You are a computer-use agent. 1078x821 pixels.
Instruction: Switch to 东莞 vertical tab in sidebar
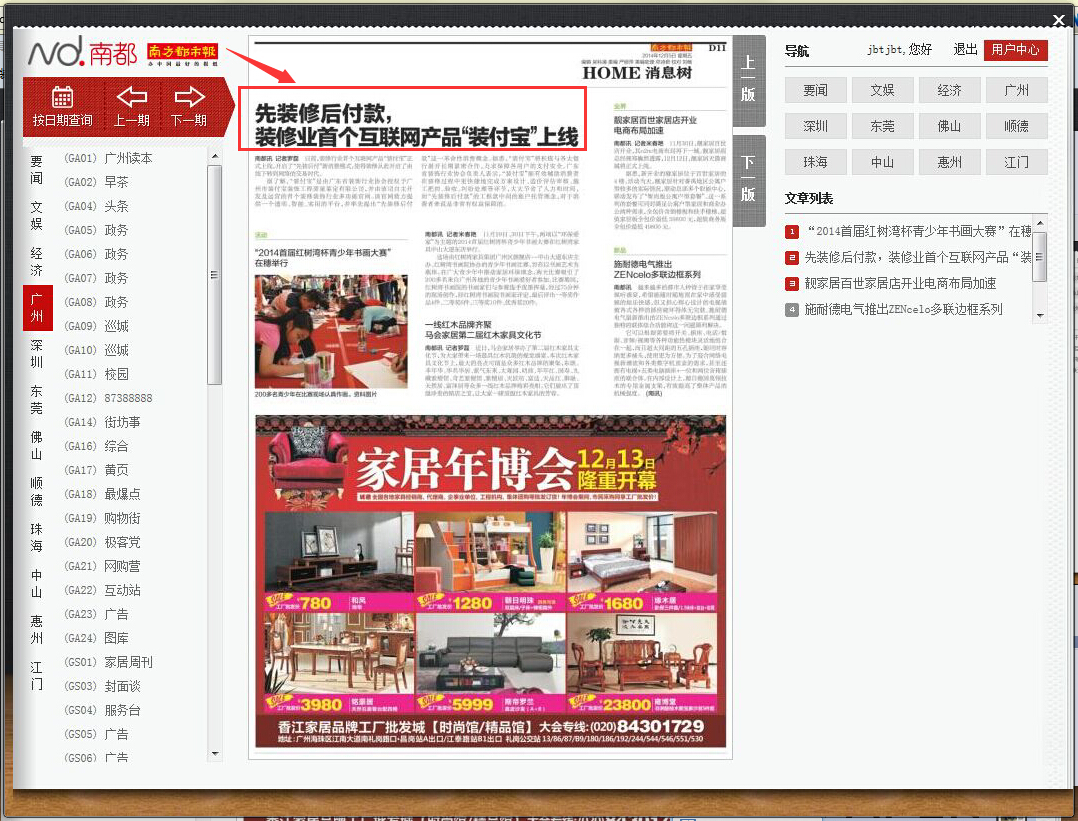[x=36, y=400]
